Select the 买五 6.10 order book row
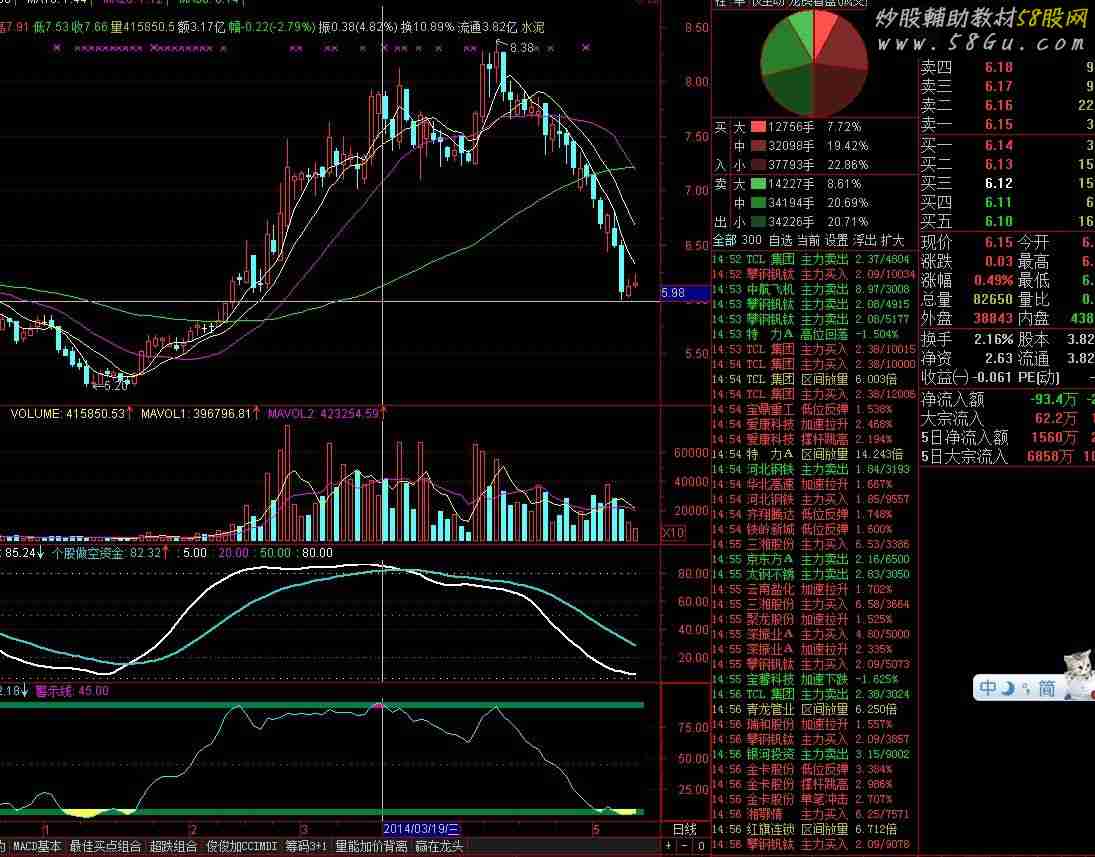This screenshot has height=857, width=1095. 1007,221
